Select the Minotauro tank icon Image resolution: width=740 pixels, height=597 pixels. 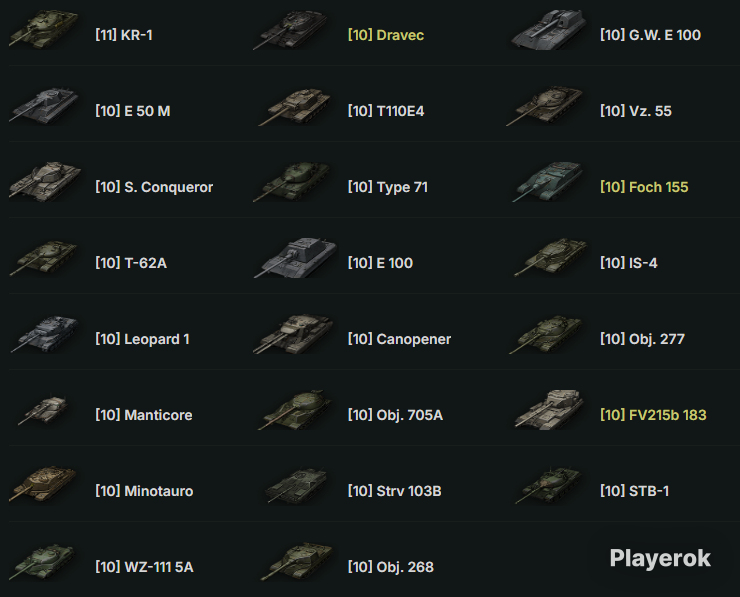(42, 484)
